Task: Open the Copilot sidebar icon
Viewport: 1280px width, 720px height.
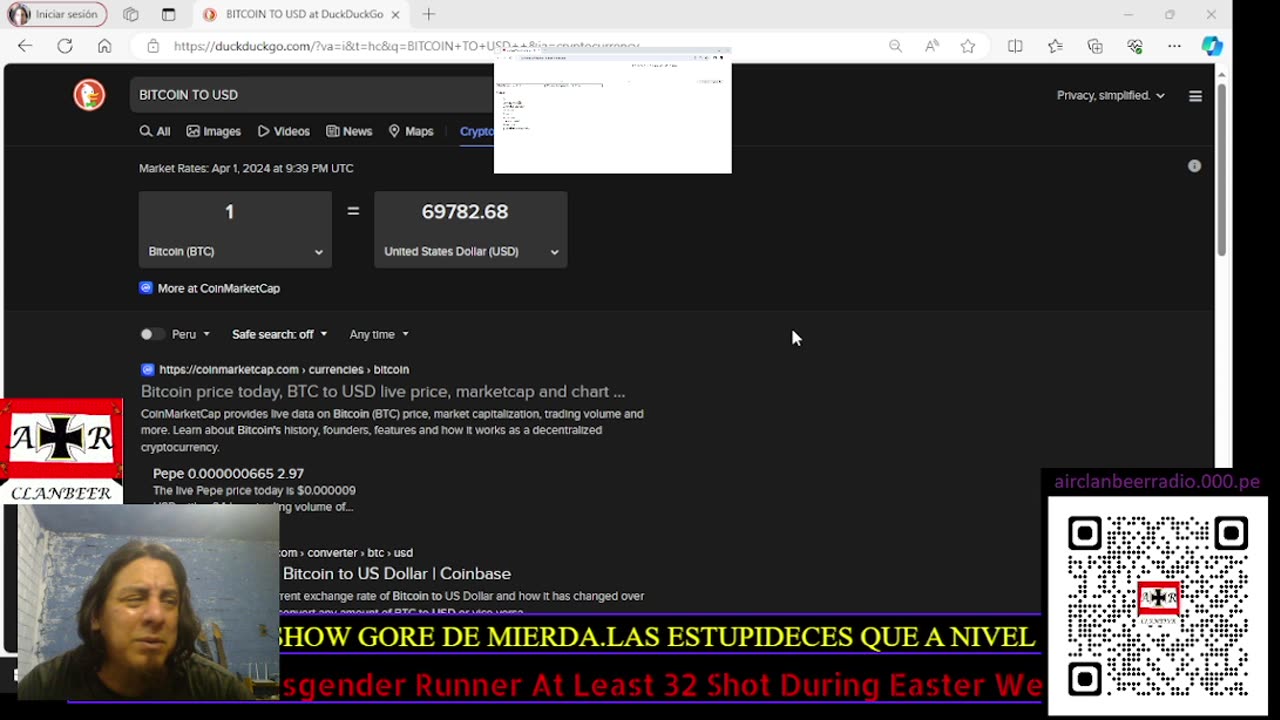Action: pyautogui.click(x=1212, y=46)
